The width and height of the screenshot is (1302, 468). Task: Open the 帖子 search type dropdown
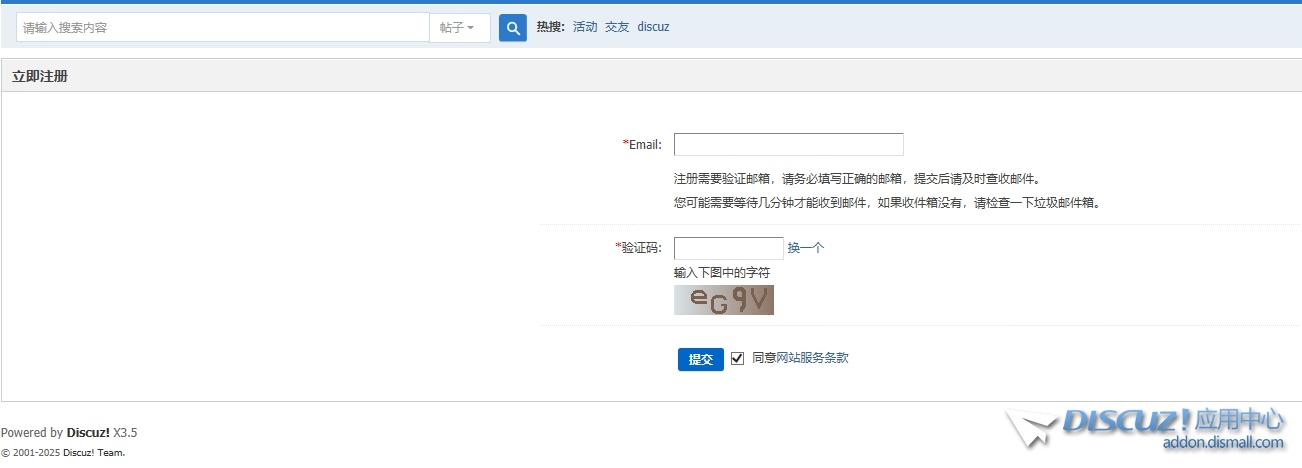point(460,27)
